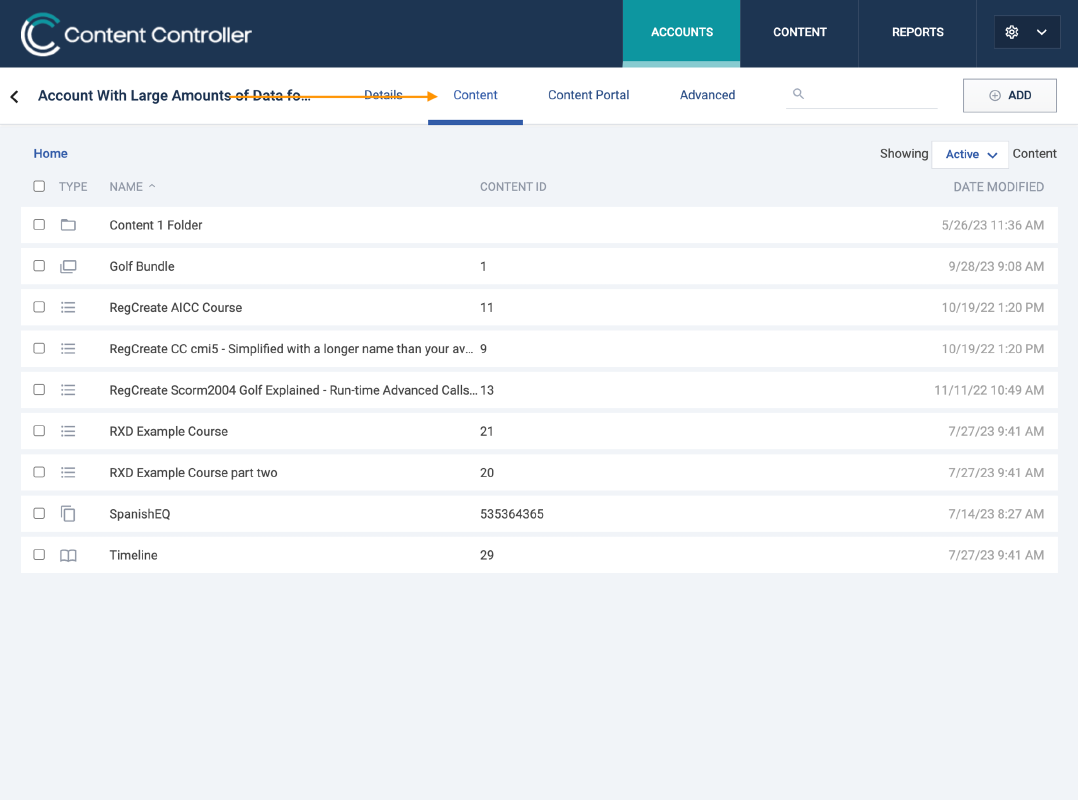Click content ID 535364365
Screen dimensions: 1078x800
coord(512,514)
